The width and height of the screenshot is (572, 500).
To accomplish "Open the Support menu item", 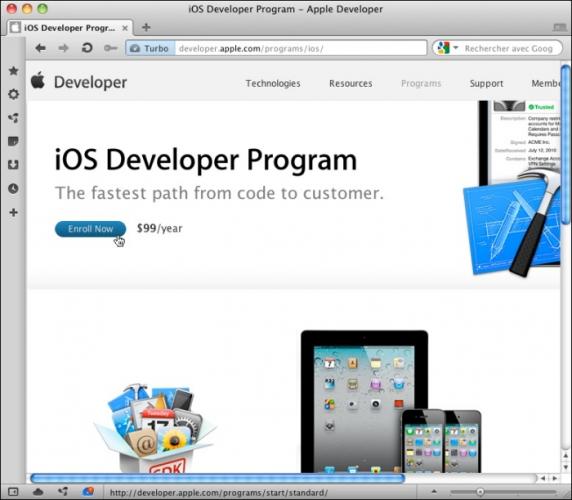I will pyautogui.click(x=486, y=84).
